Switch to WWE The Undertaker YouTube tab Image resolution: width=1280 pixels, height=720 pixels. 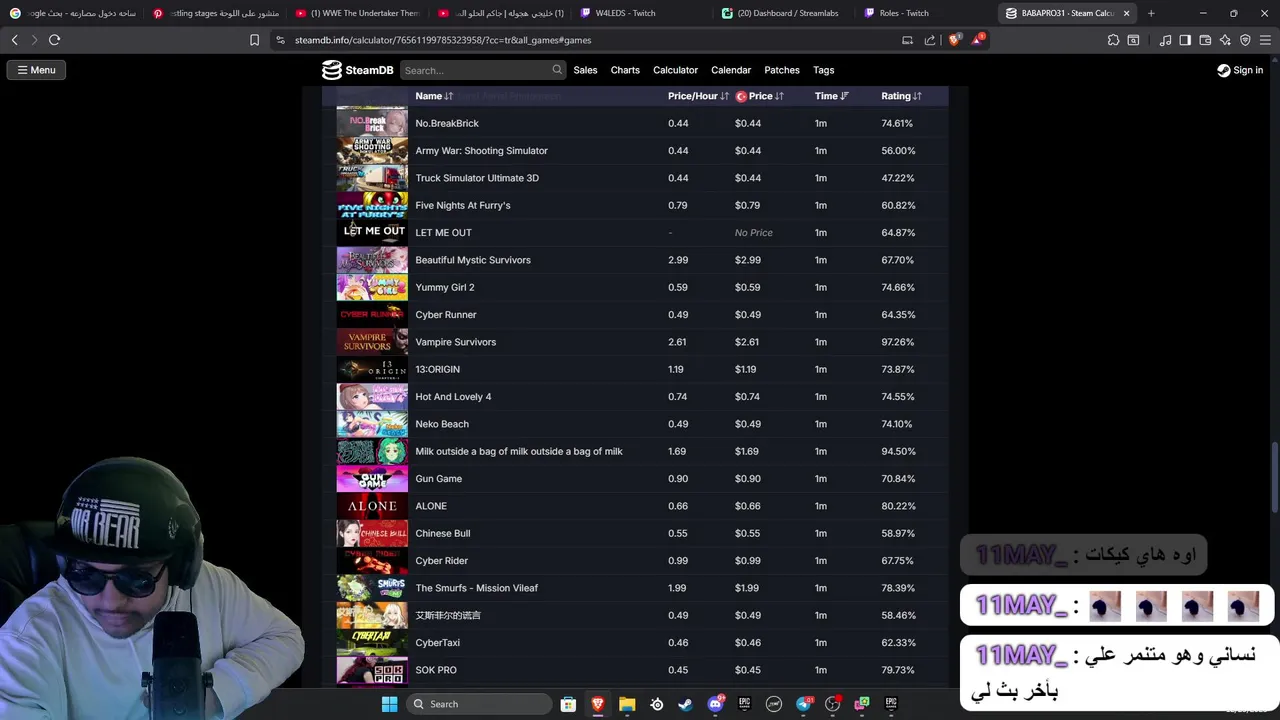point(357,13)
